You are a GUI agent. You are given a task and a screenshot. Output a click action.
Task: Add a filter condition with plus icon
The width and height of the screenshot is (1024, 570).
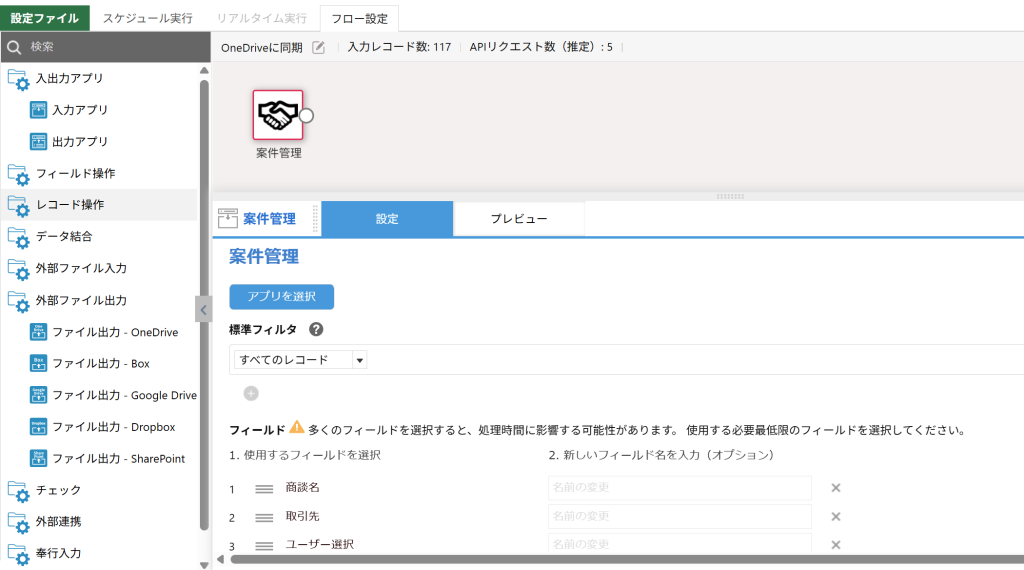coord(251,393)
